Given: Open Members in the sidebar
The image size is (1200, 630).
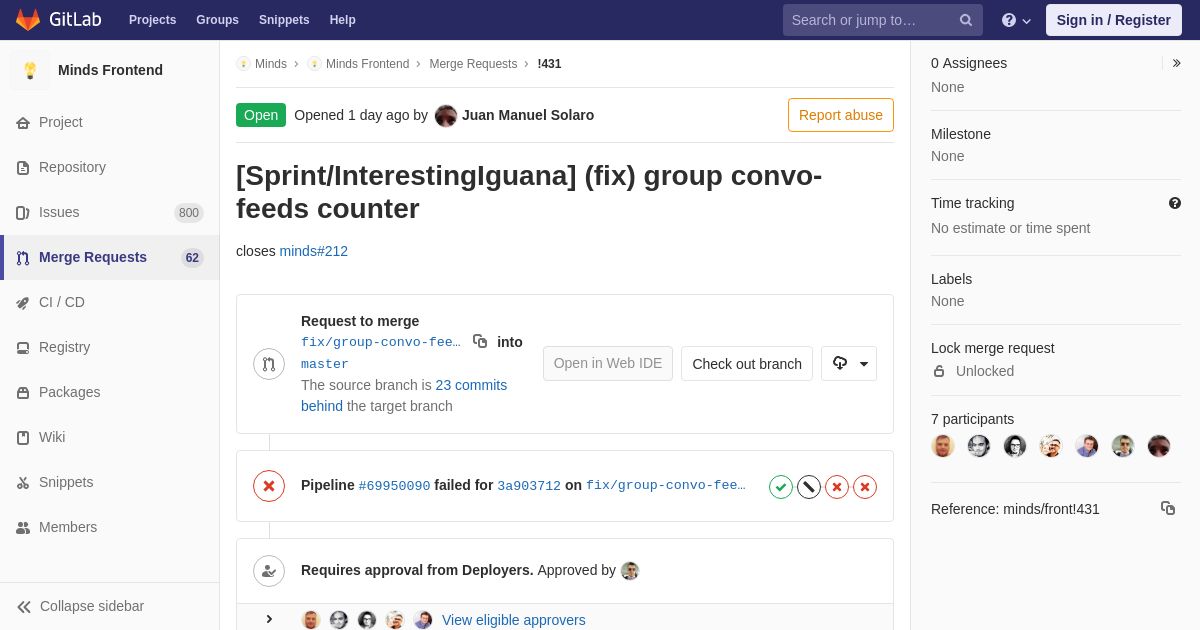Looking at the screenshot, I should coord(110,527).
